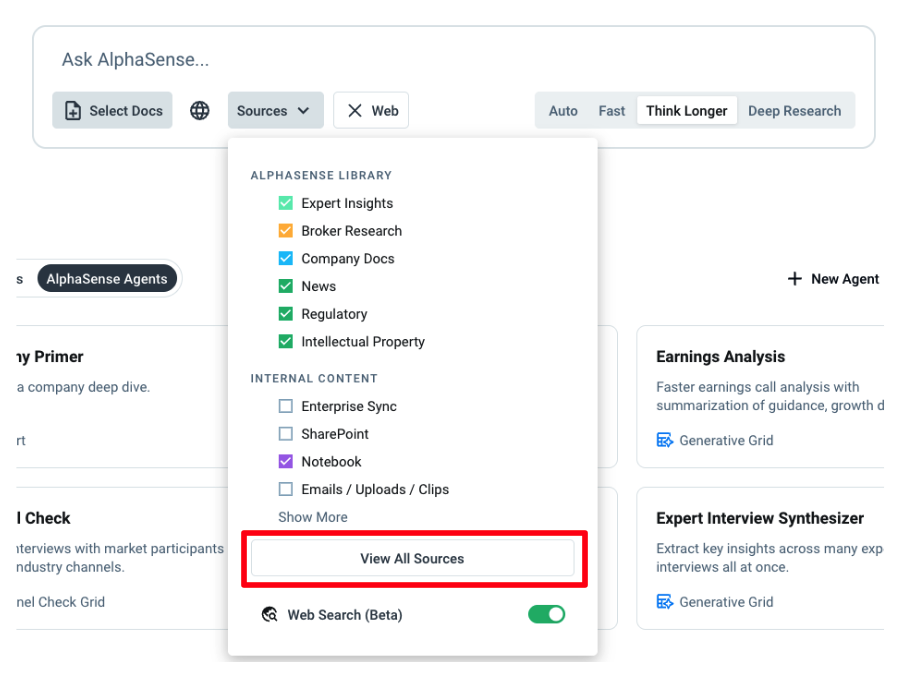Expand the list with Show More

[313, 517]
